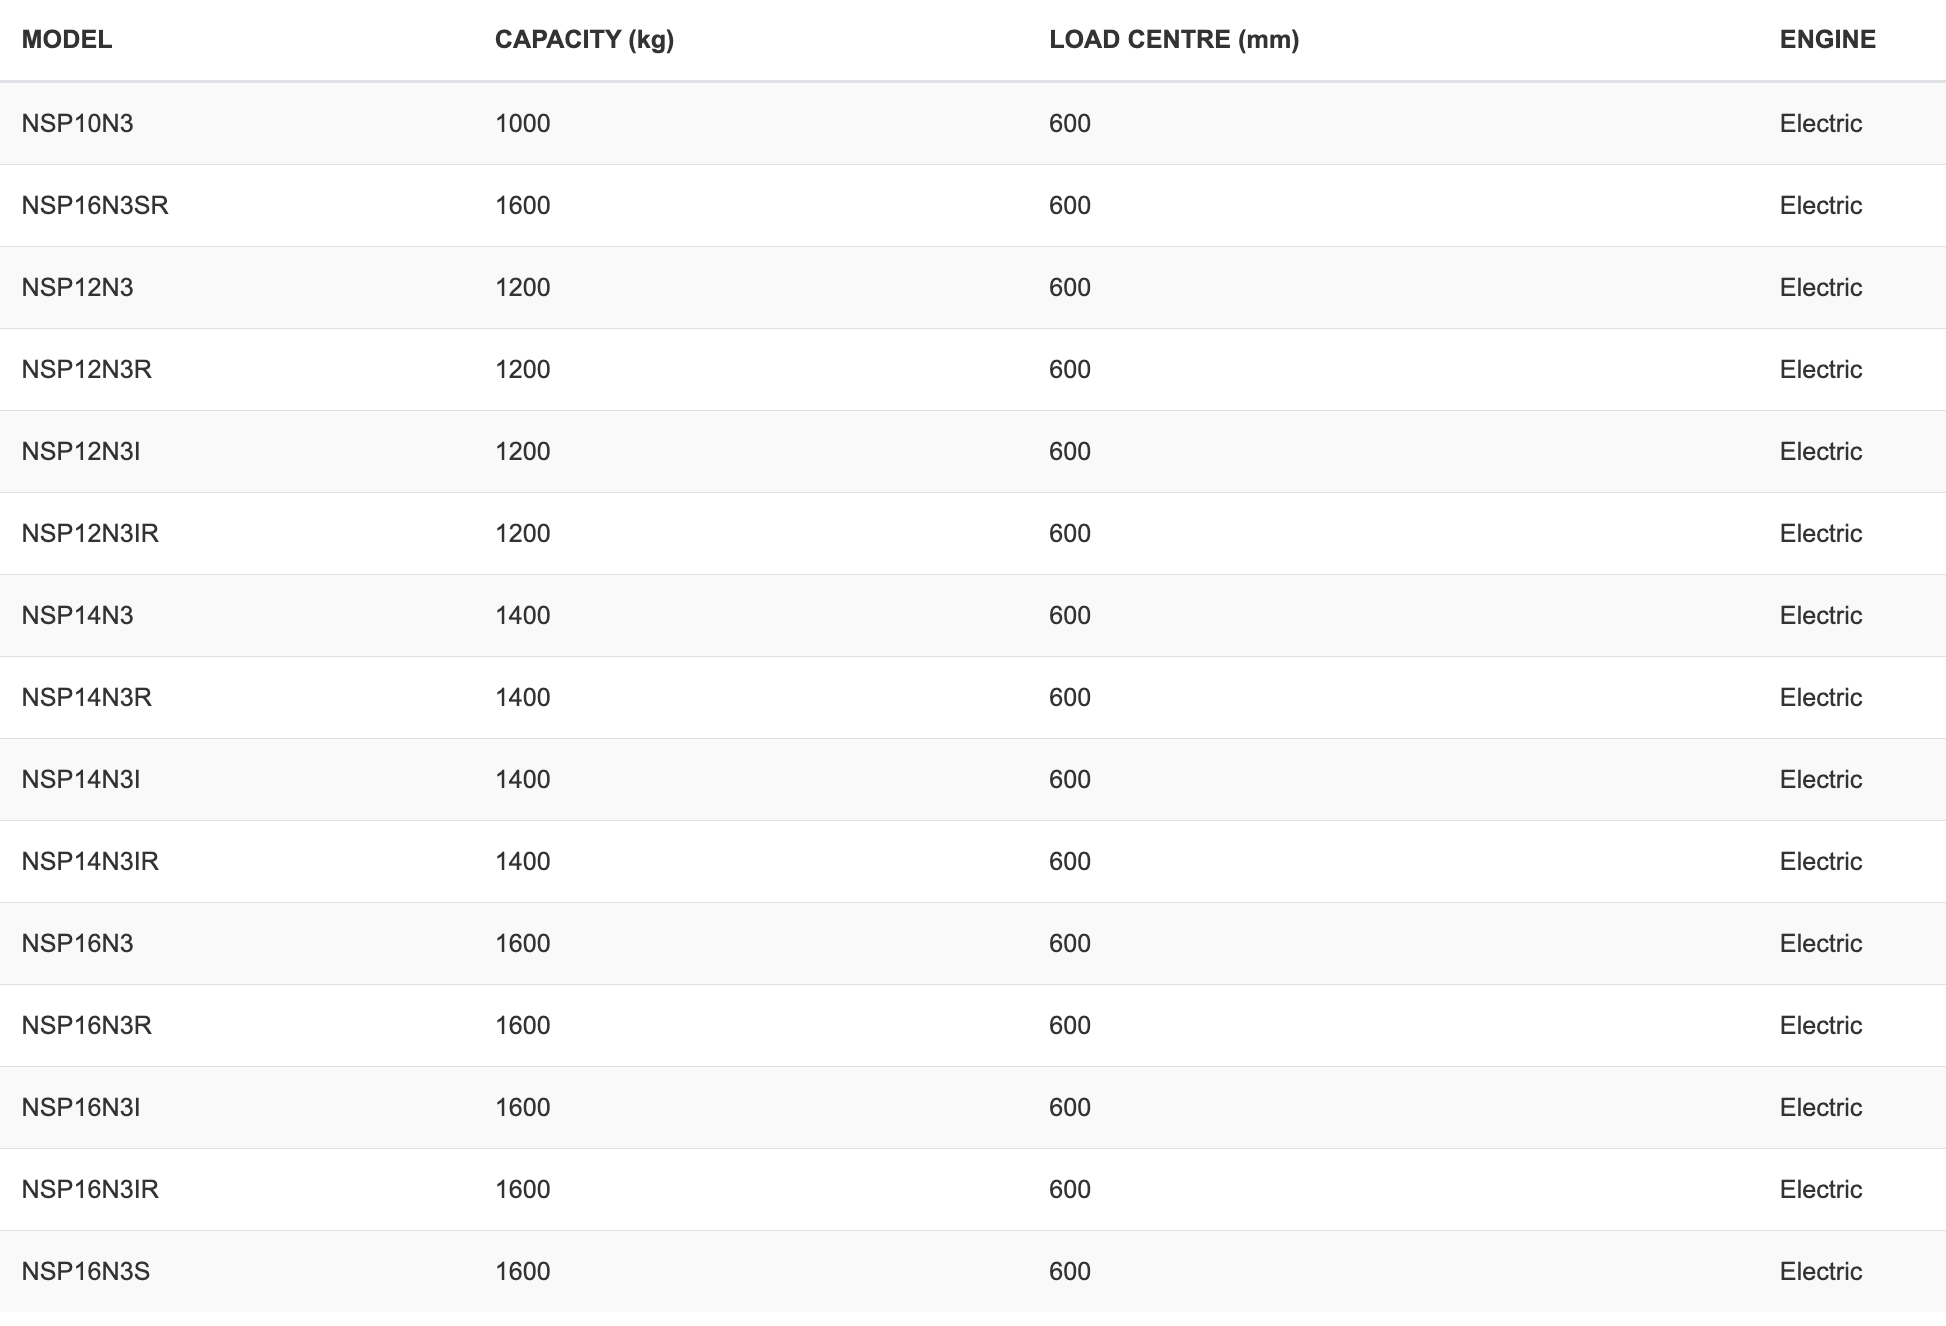
Task: Select the NSP14N3 row label
Action: point(77,615)
